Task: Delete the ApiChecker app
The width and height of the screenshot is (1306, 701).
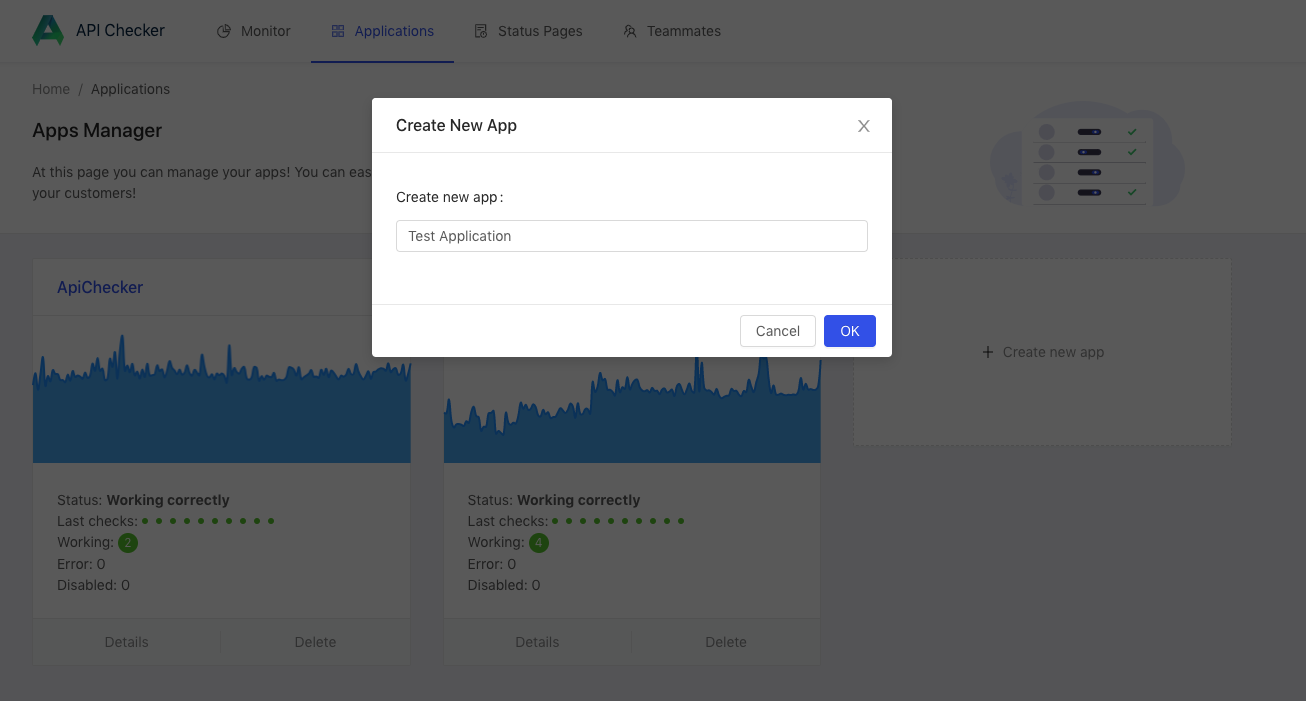Action: 315,642
